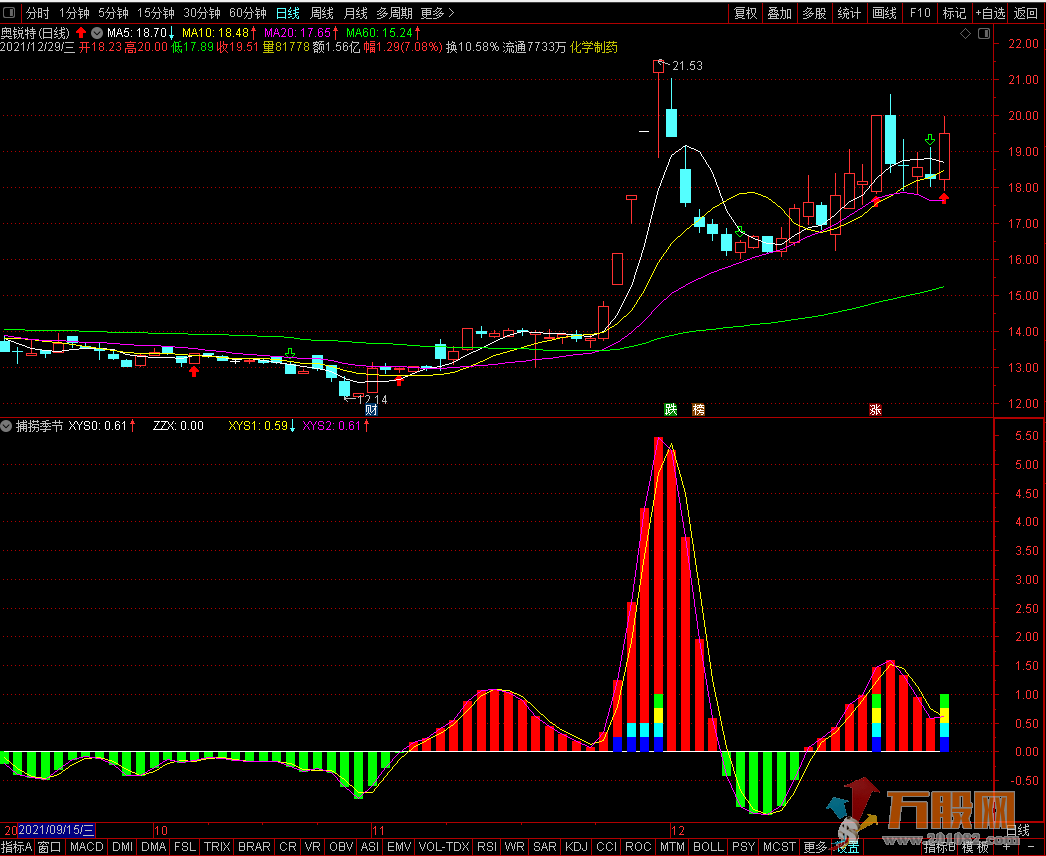Switch to the 月线 monthly chart

tap(355, 13)
